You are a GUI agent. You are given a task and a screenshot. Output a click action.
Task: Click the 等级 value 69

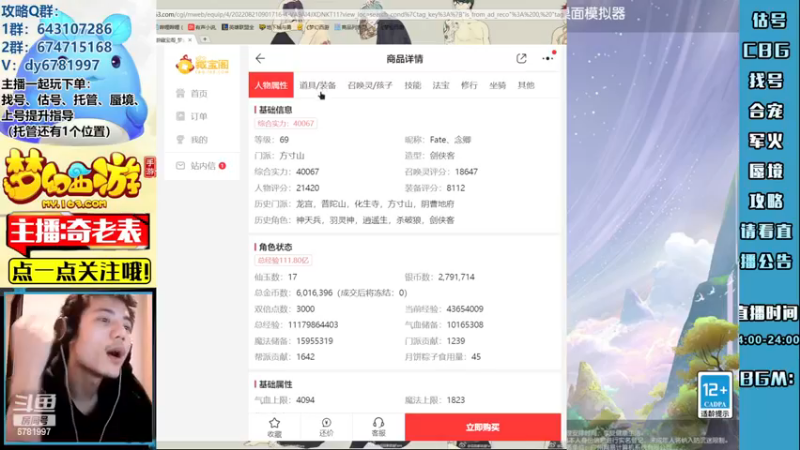[x=284, y=139]
